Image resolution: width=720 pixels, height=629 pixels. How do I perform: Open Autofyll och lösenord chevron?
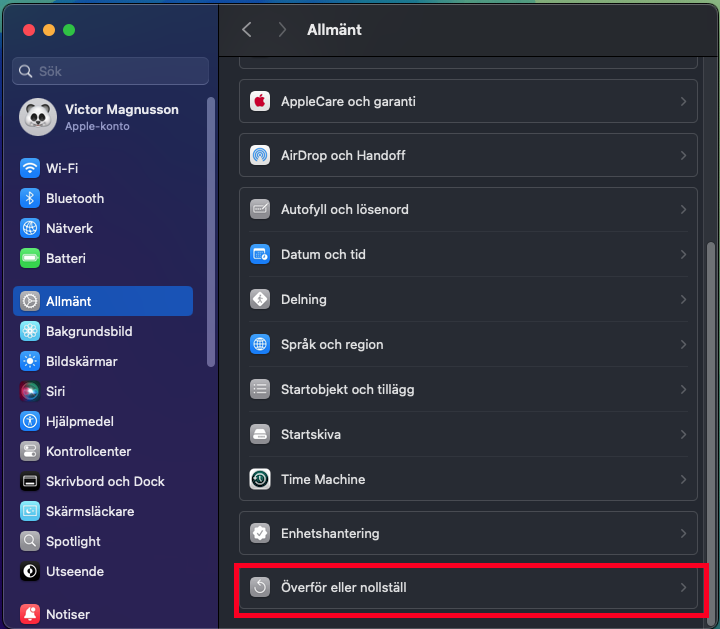(x=683, y=209)
